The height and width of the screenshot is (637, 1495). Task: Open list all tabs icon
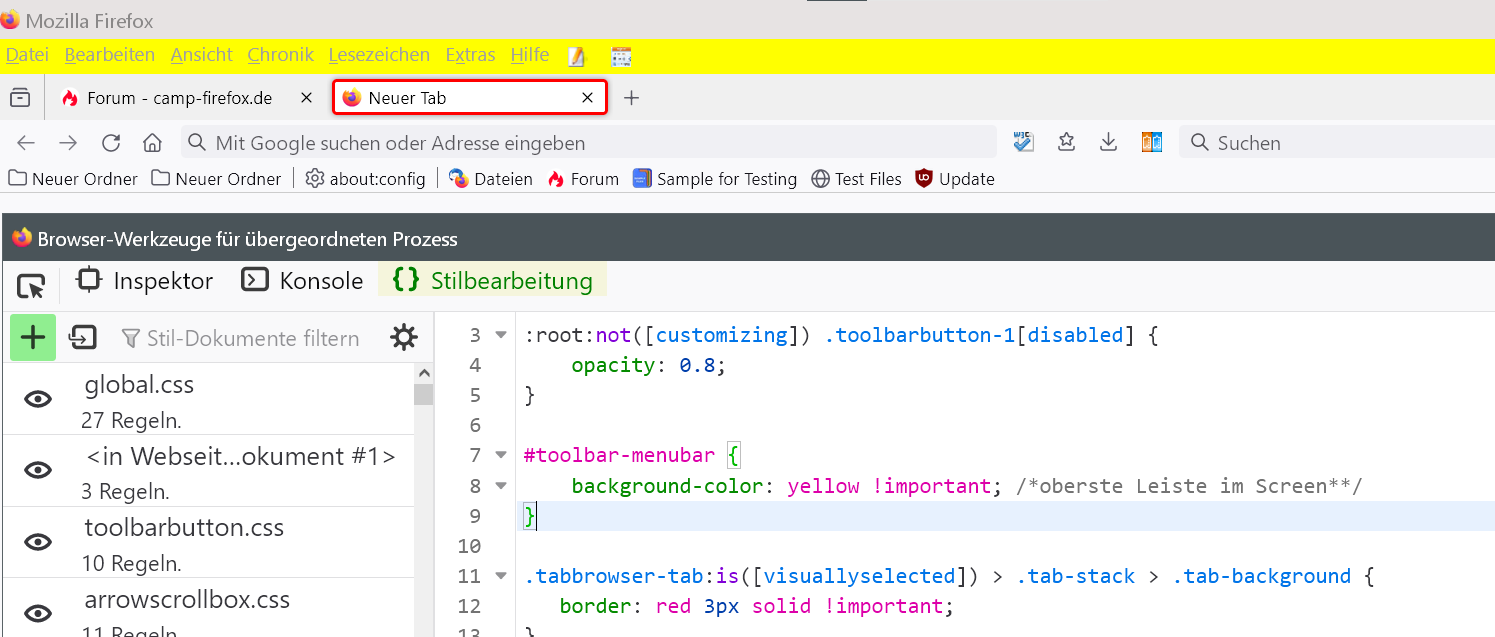pyautogui.click(x=19, y=98)
